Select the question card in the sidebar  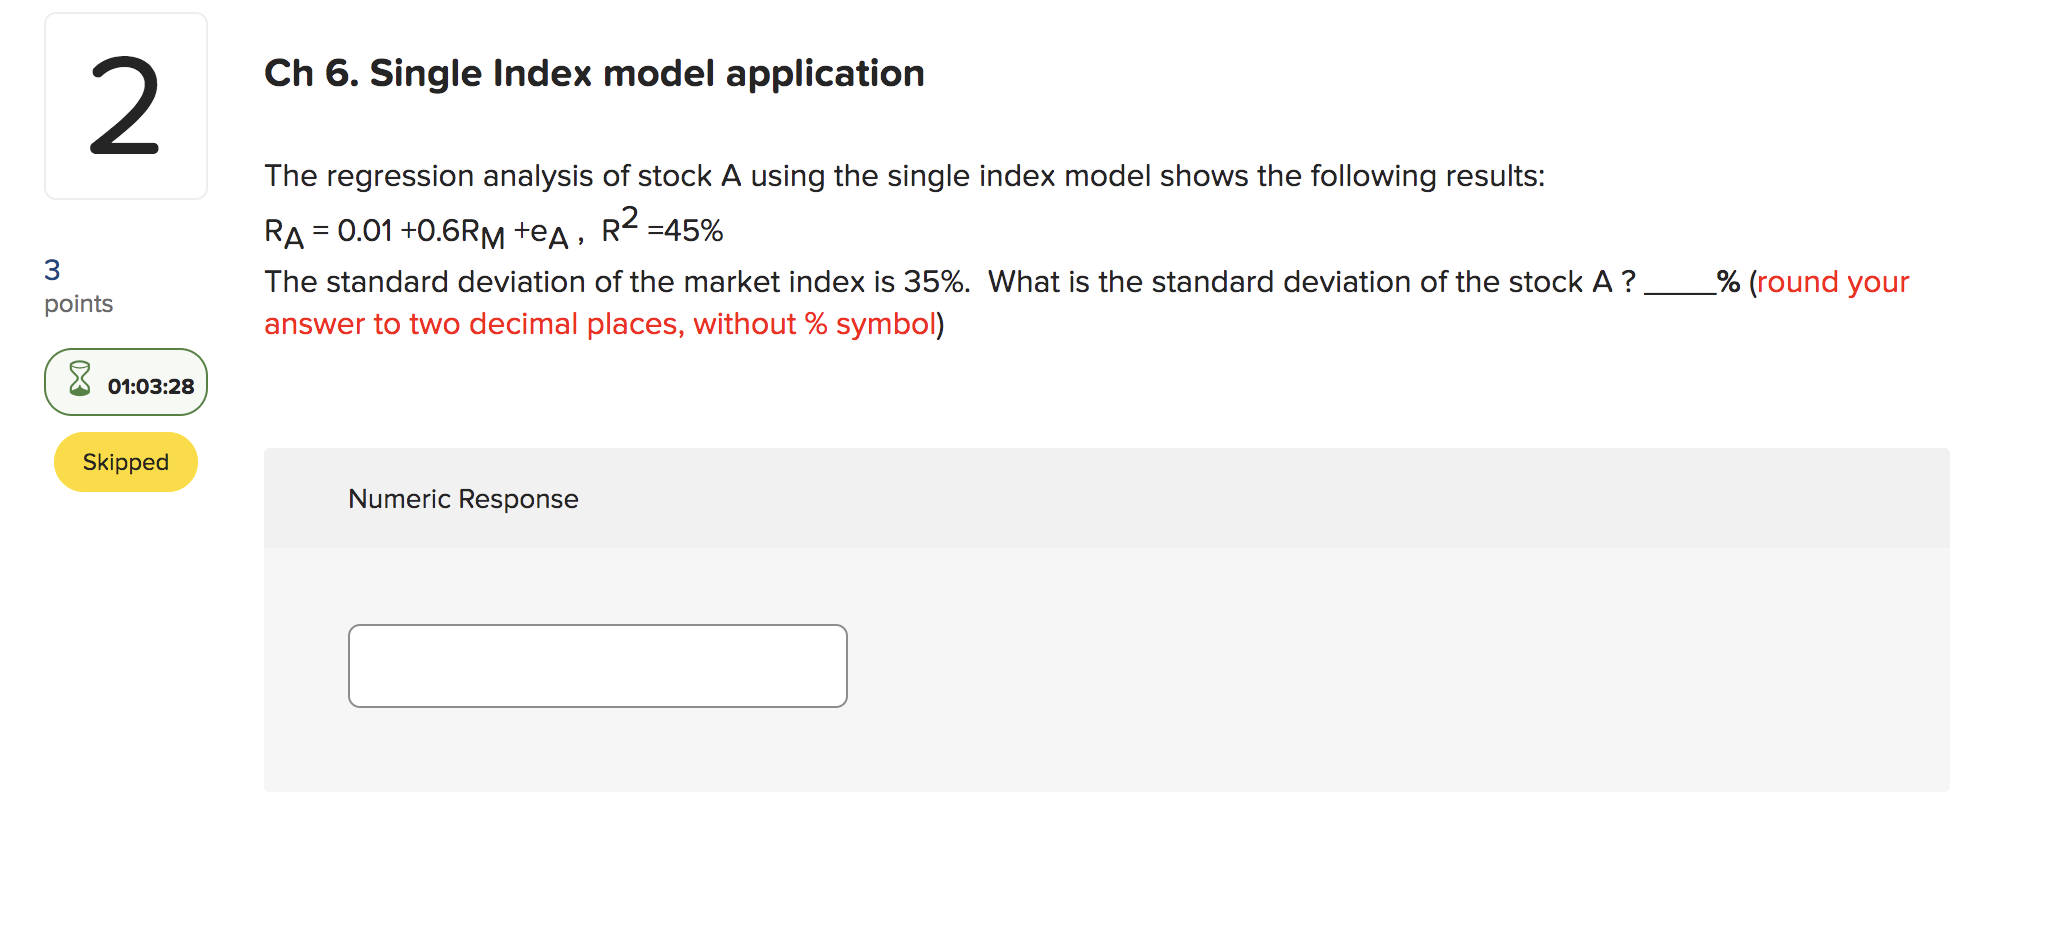click(125, 105)
